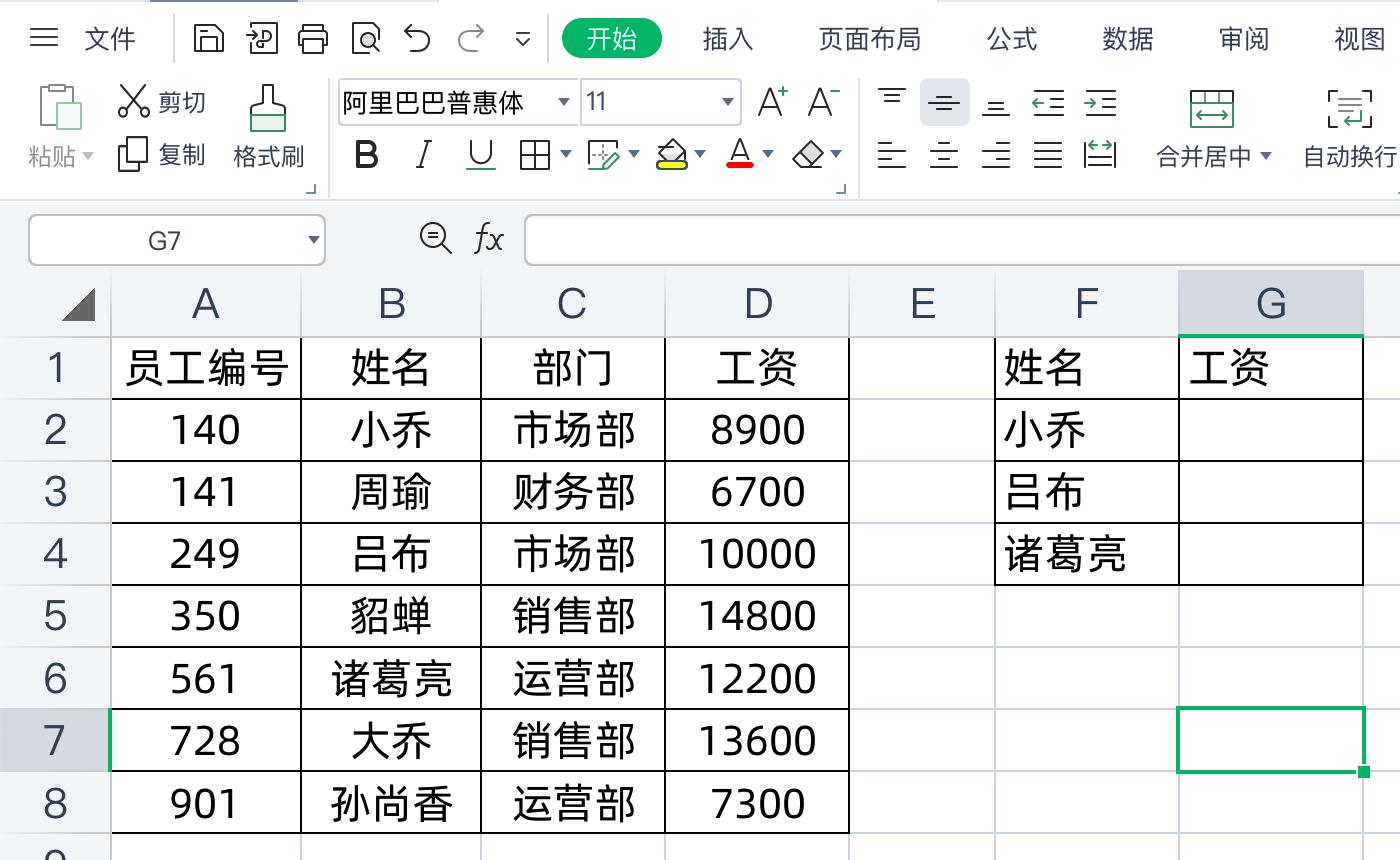Click the formula bar input field
Viewport: 1400px width, 860px height.
click(x=900, y=239)
